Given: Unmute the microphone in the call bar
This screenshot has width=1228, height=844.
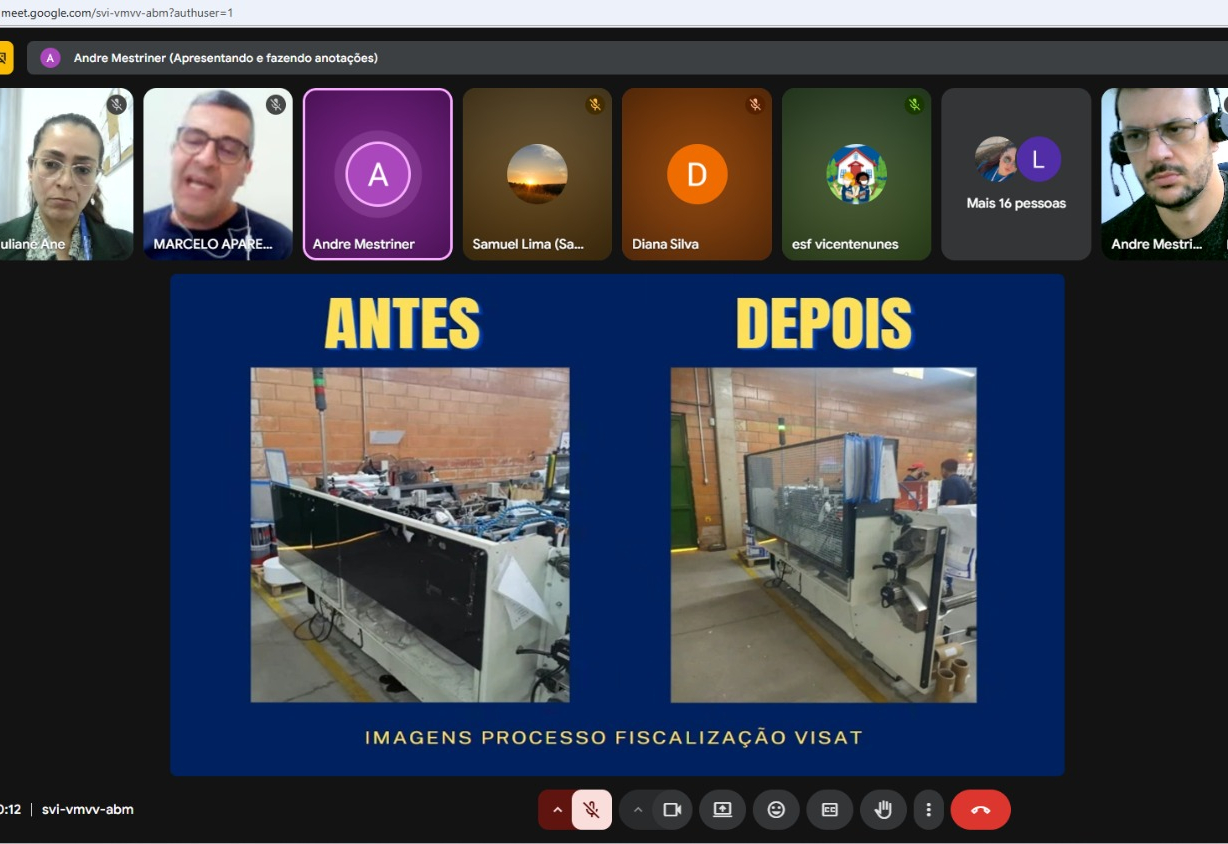Looking at the screenshot, I should 592,810.
